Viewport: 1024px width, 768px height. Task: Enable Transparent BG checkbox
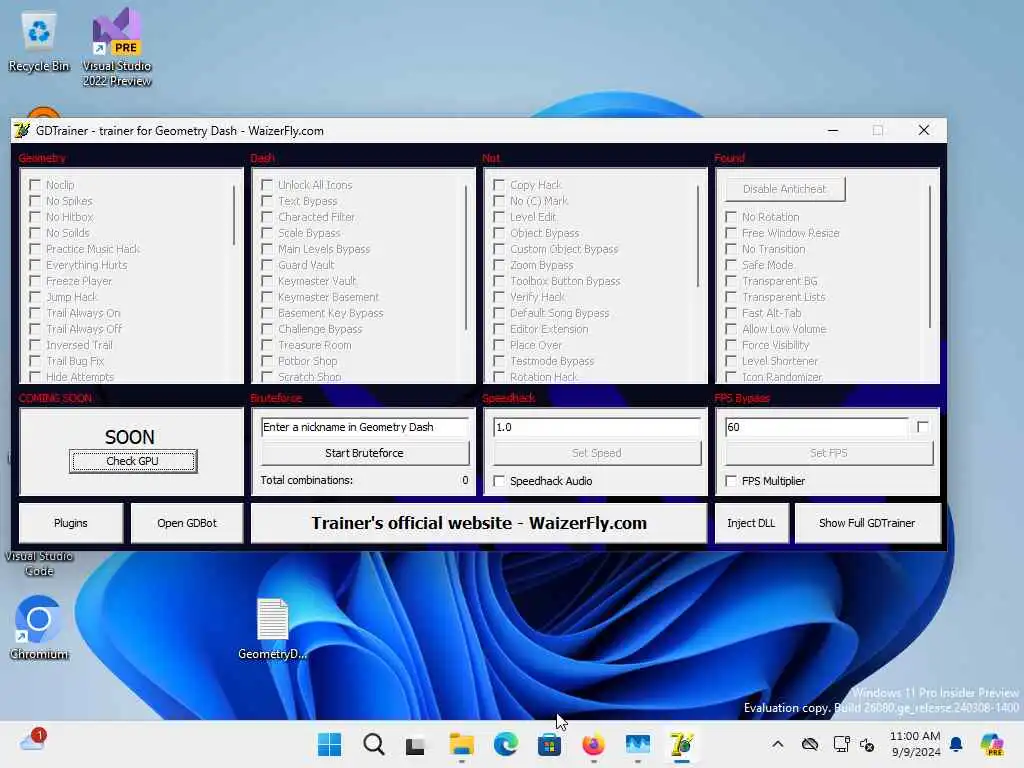(x=731, y=281)
